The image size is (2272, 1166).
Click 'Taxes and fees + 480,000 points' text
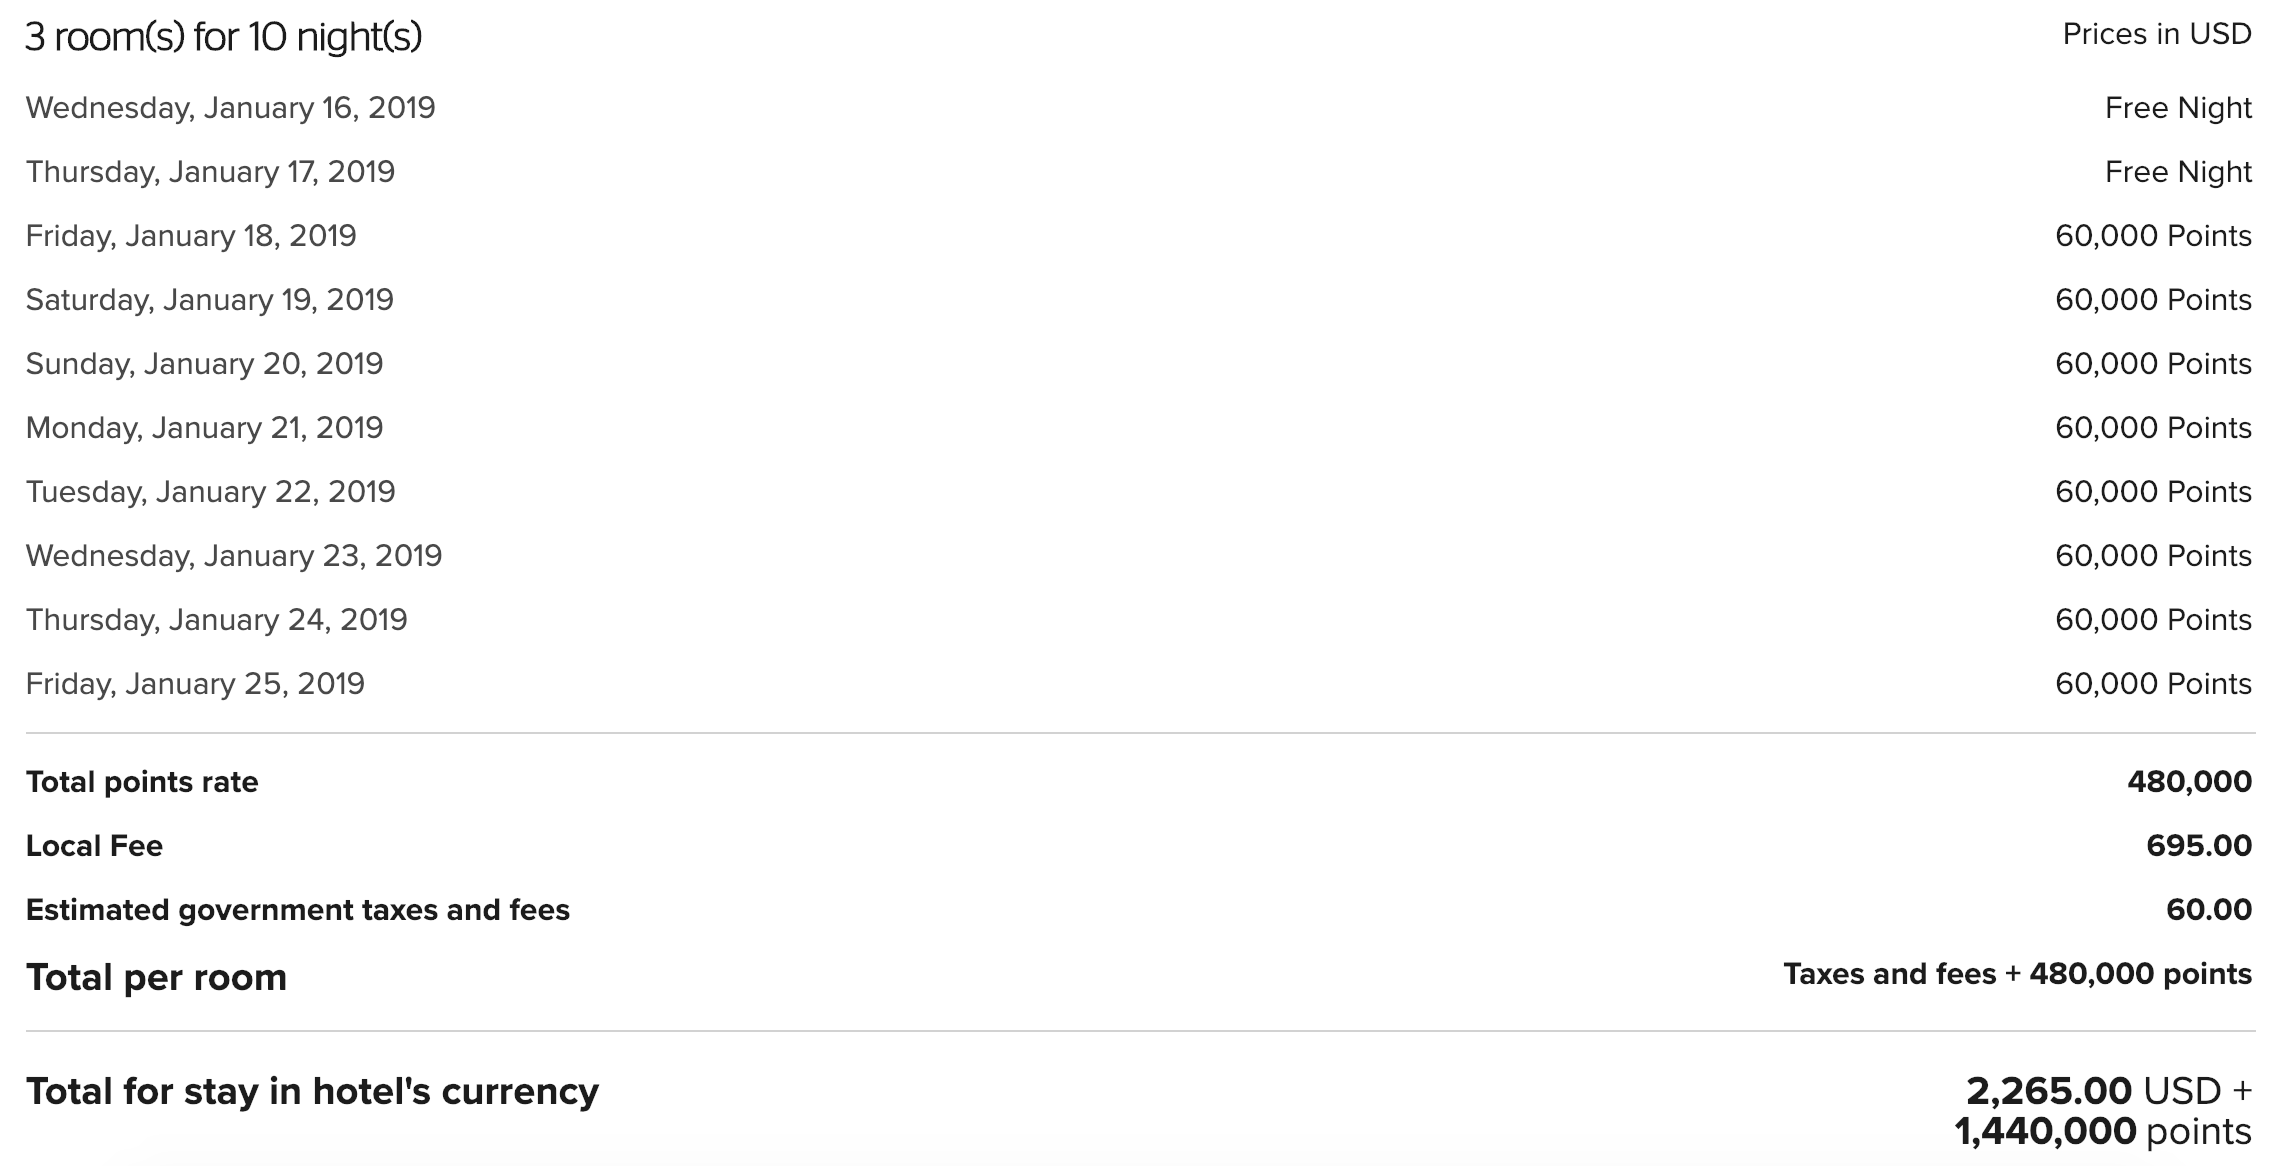click(x=2017, y=974)
